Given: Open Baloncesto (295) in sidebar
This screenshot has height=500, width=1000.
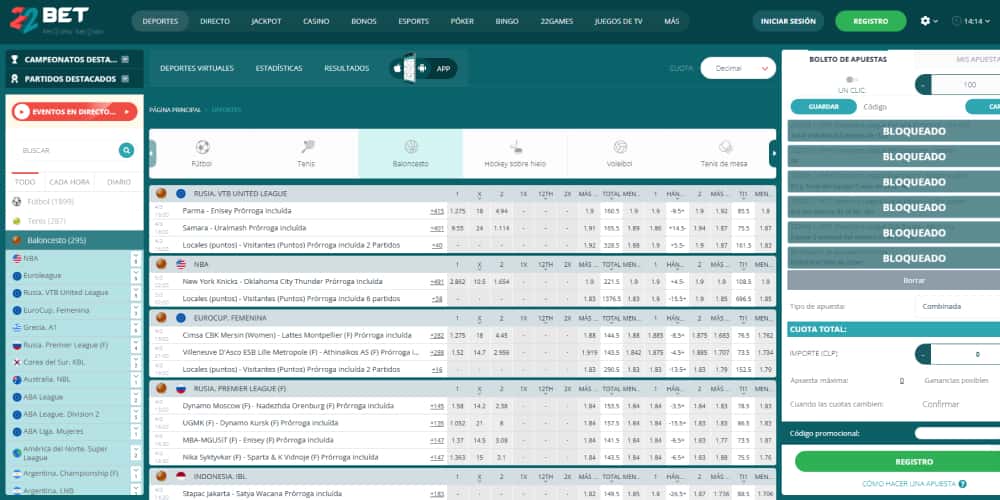Looking at the screenshot, I should tap(74, 240).
